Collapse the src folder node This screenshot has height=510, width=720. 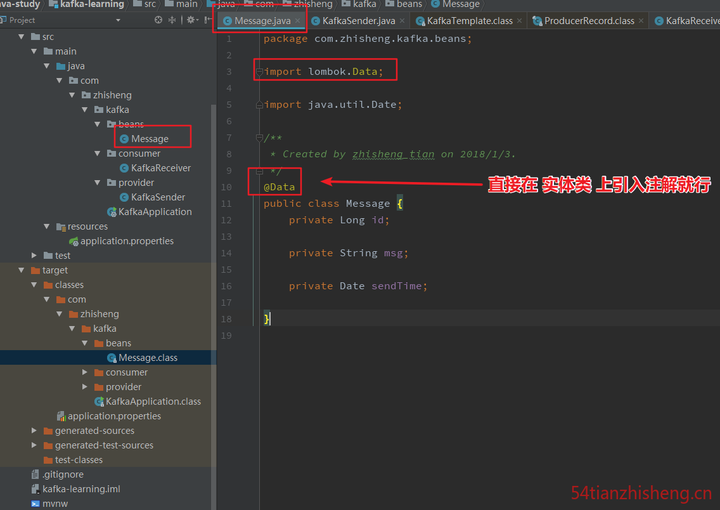pyautogui.click(x=21, y=36)
